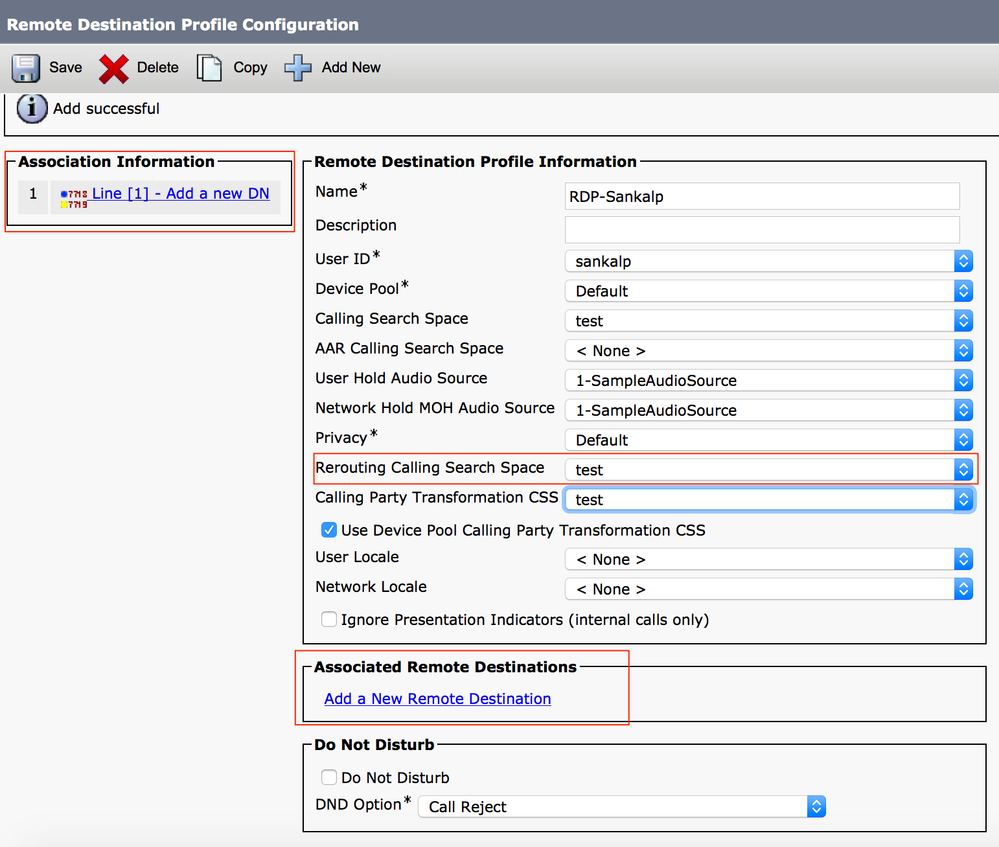Check the Do Not Disturb checkbox
This screenshot has width=999, height=847.
pyautogui.click(x=329, y=778)
